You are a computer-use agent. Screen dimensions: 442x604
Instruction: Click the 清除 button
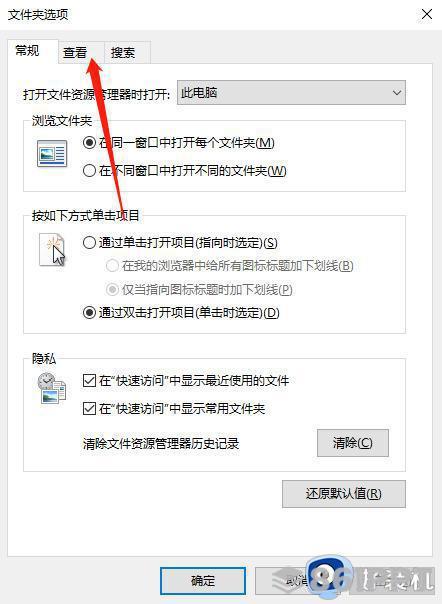pyautogui.click(x=353, y=443)
